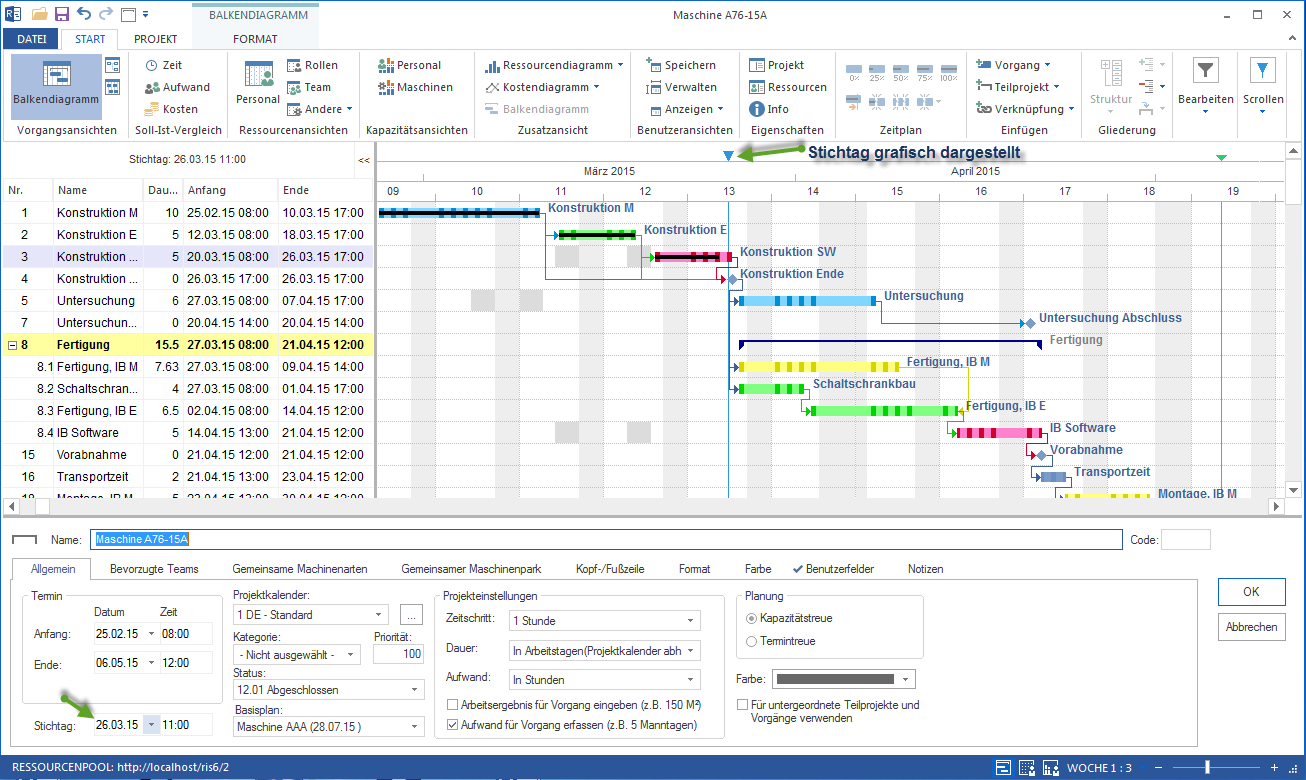Toggle Für untergeordnete Teilprojekte checkbox

(x=743, y=705)
